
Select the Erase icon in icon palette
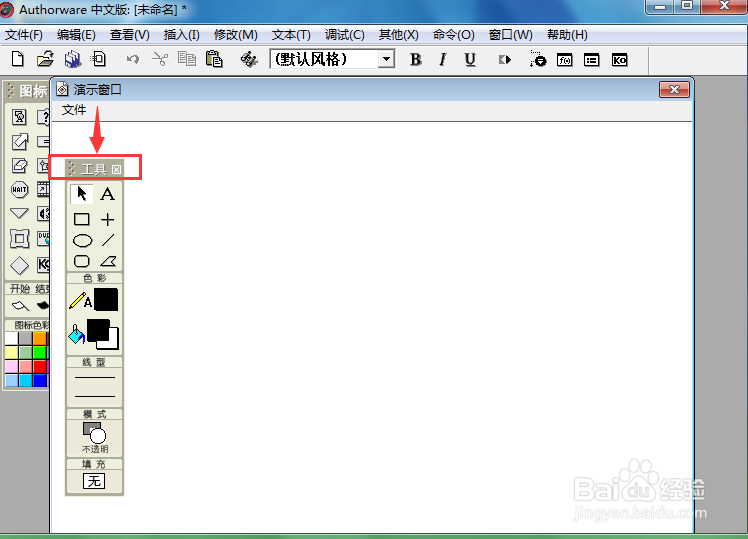pos(20,166)
